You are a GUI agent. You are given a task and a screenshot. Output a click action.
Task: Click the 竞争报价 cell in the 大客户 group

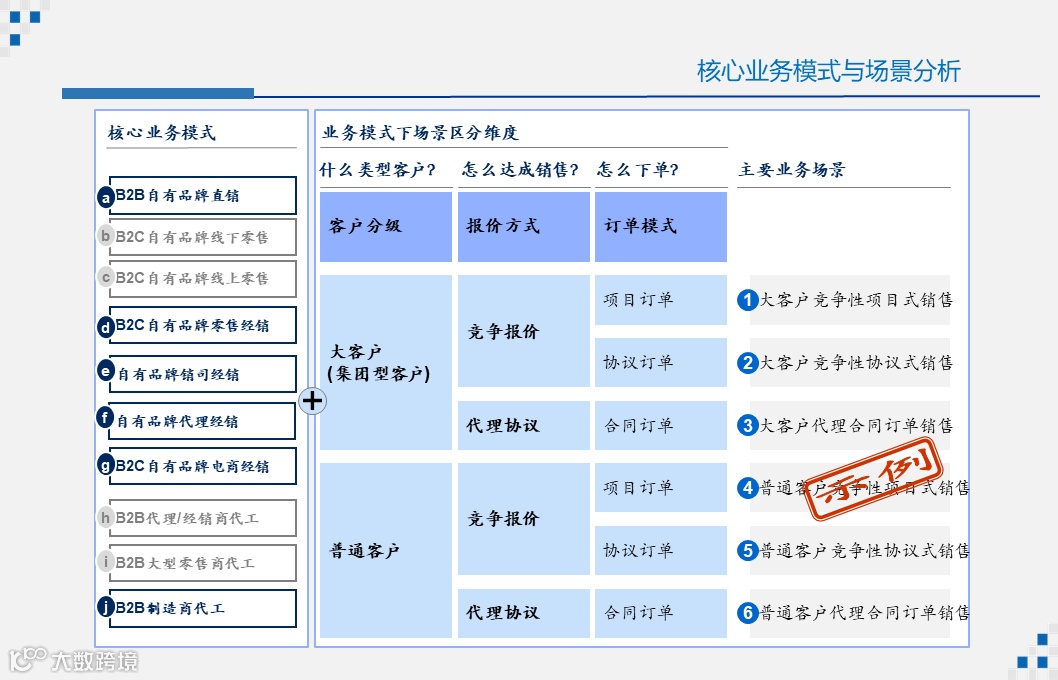524,331
